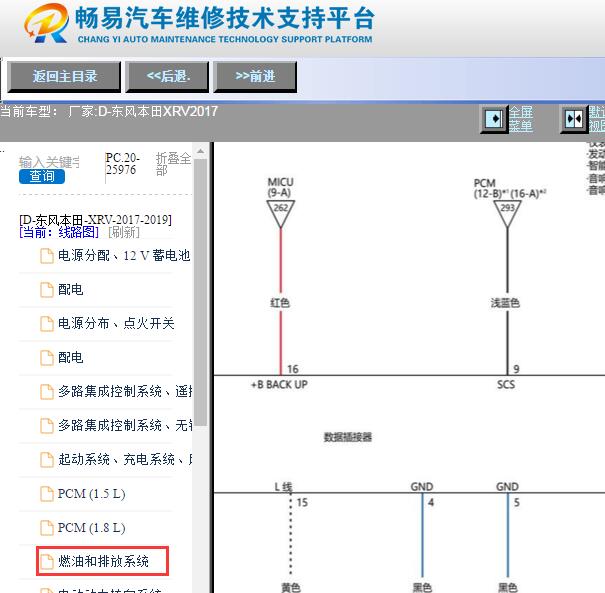Click the default view split icon

click(574, 119)
